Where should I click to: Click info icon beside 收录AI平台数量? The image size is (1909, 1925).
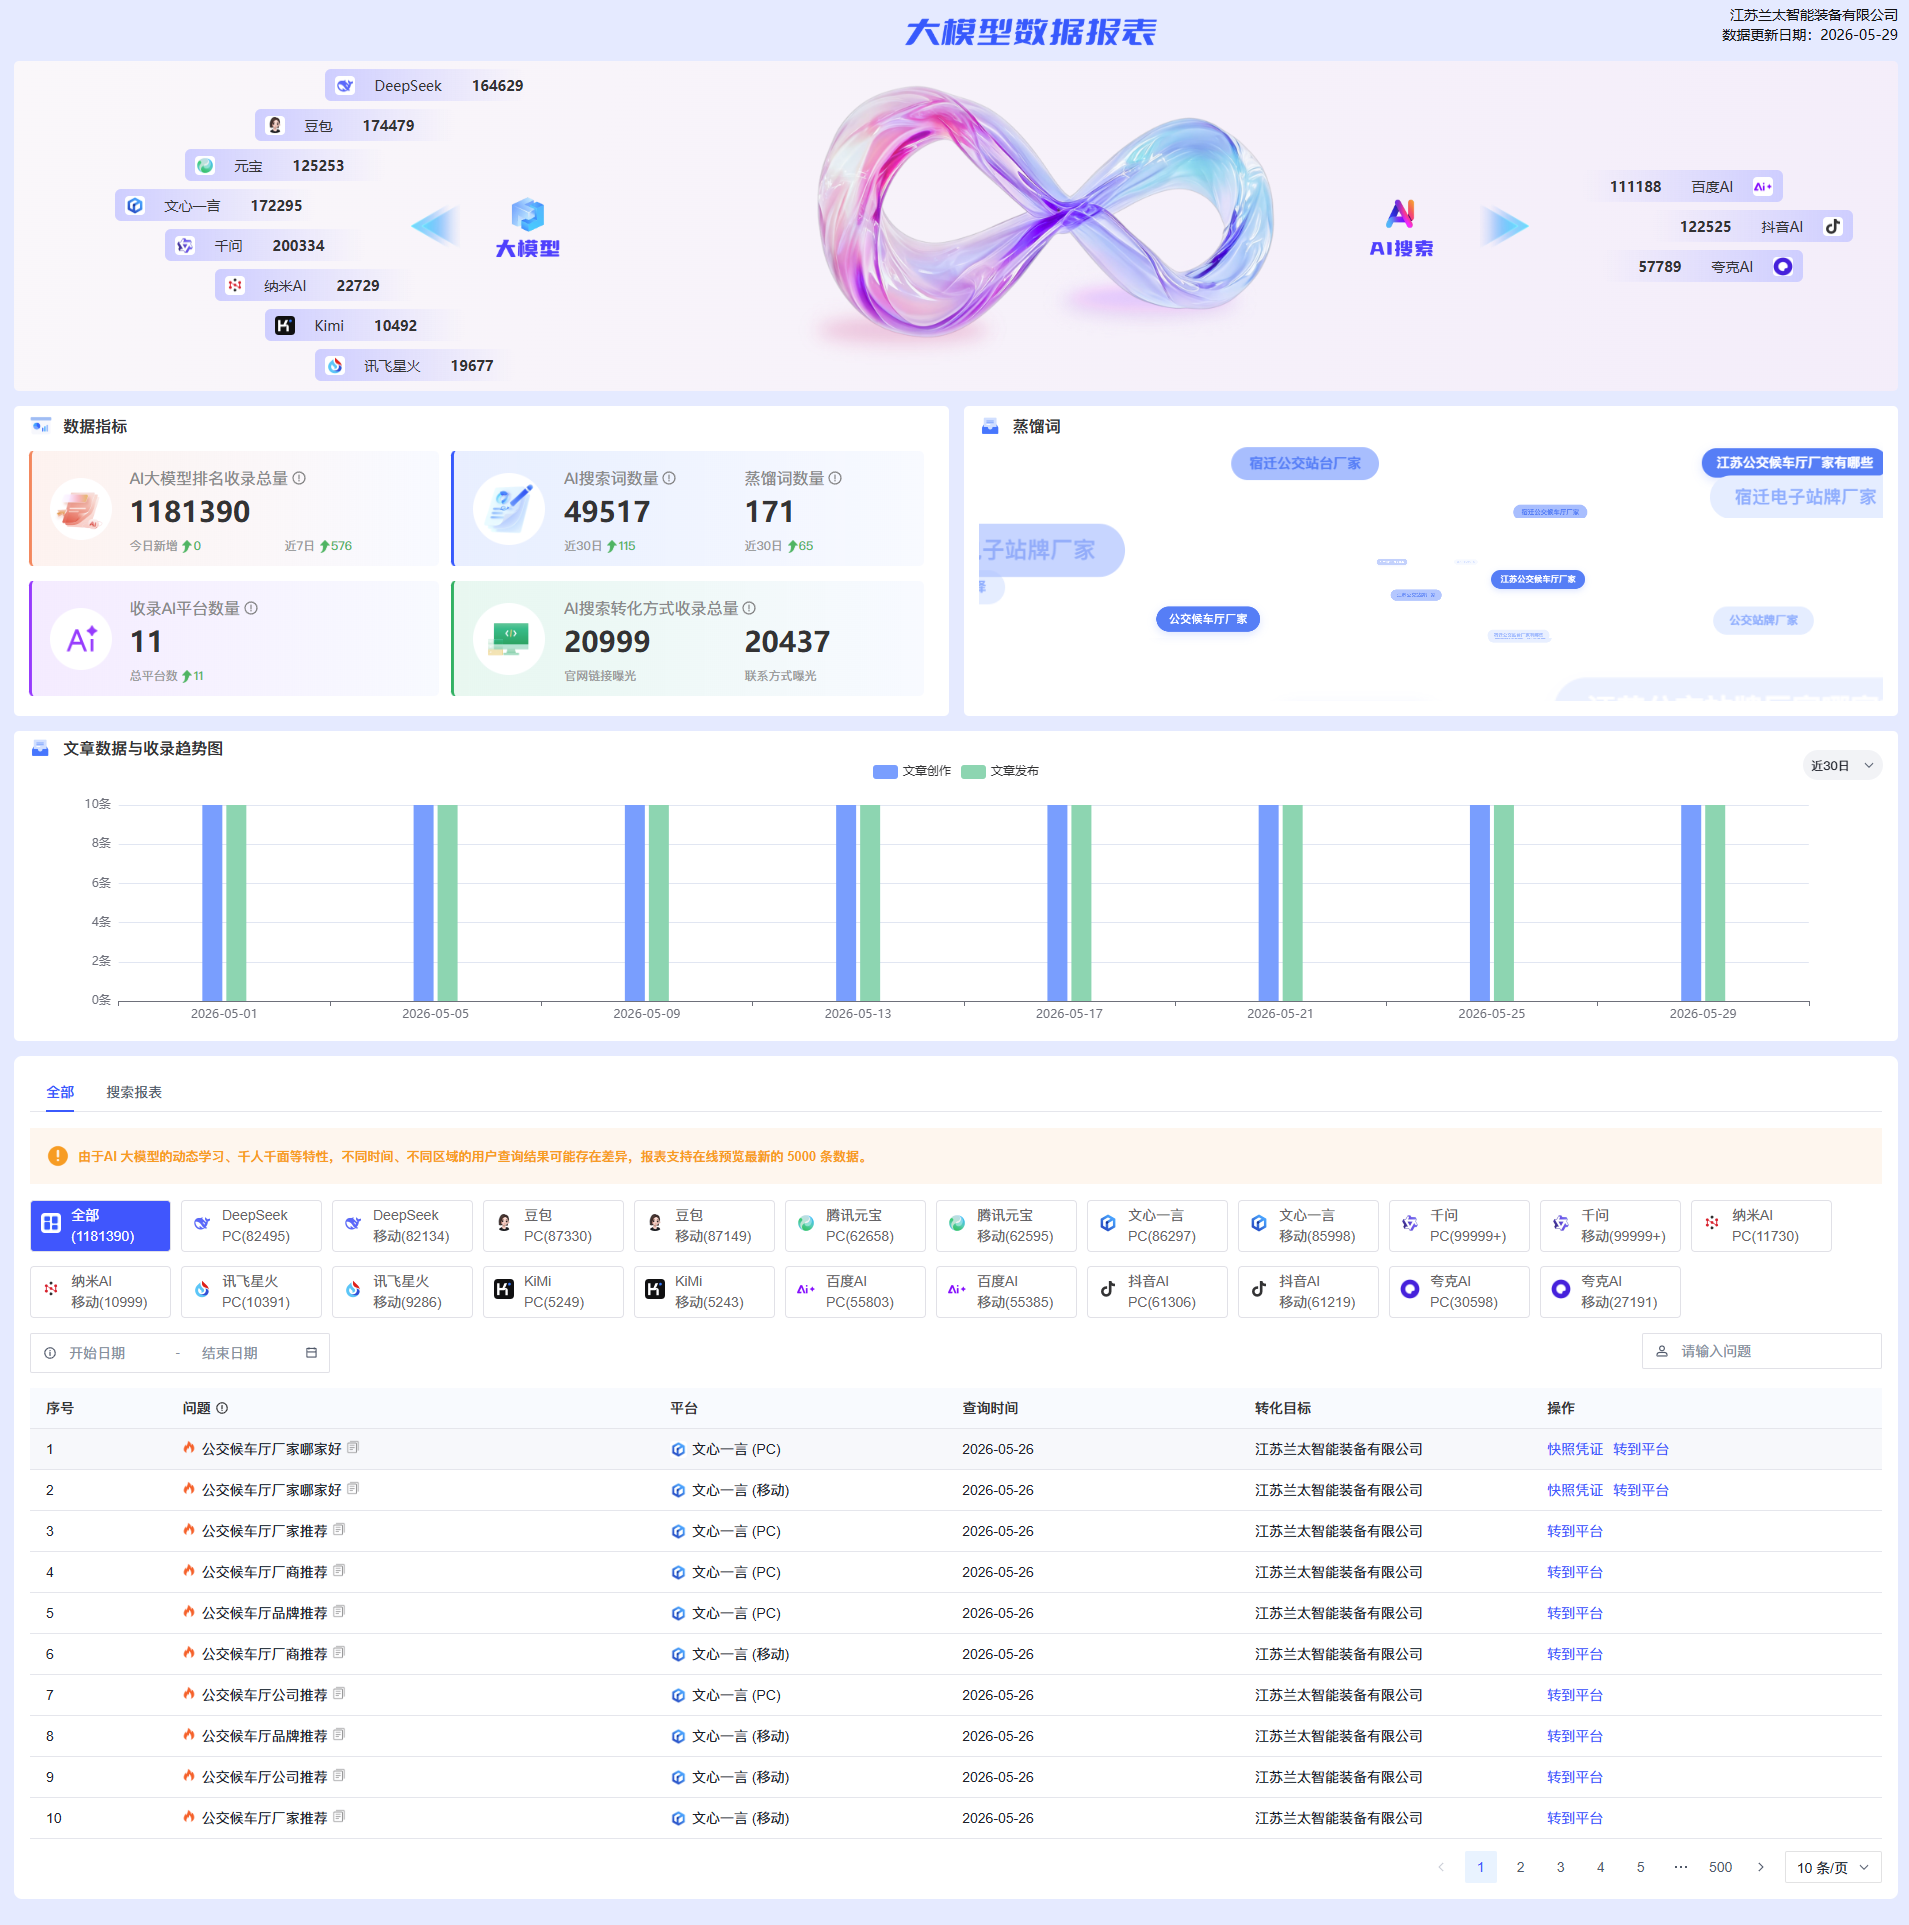(251, 609)
